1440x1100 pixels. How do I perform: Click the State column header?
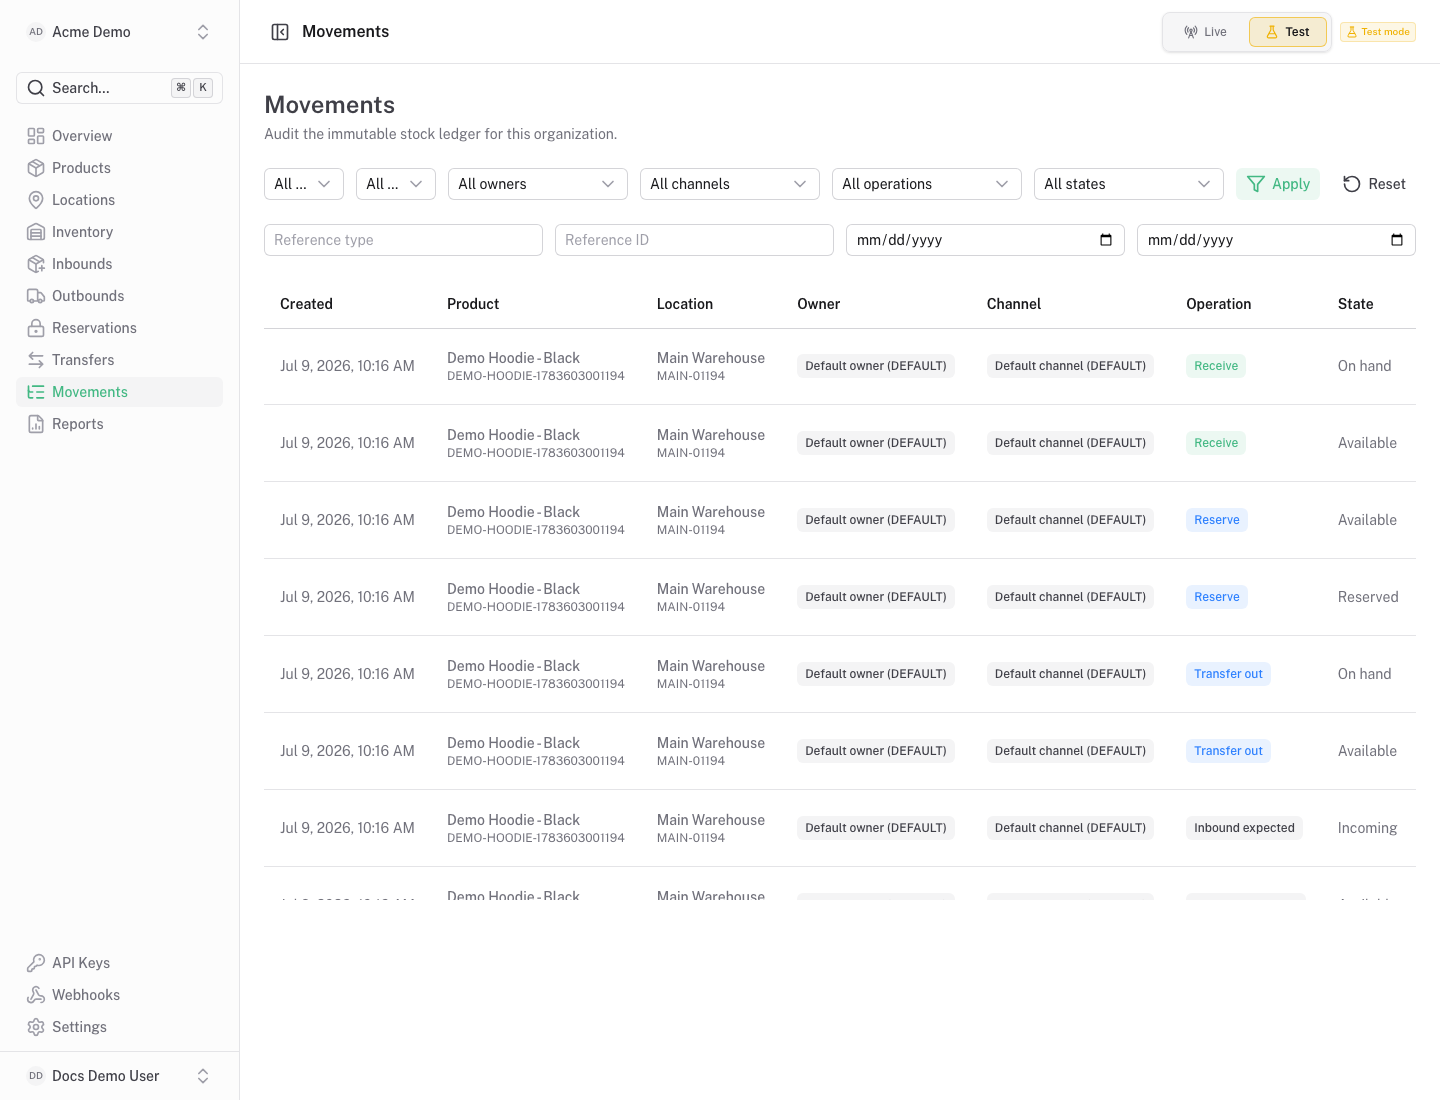1355,304
